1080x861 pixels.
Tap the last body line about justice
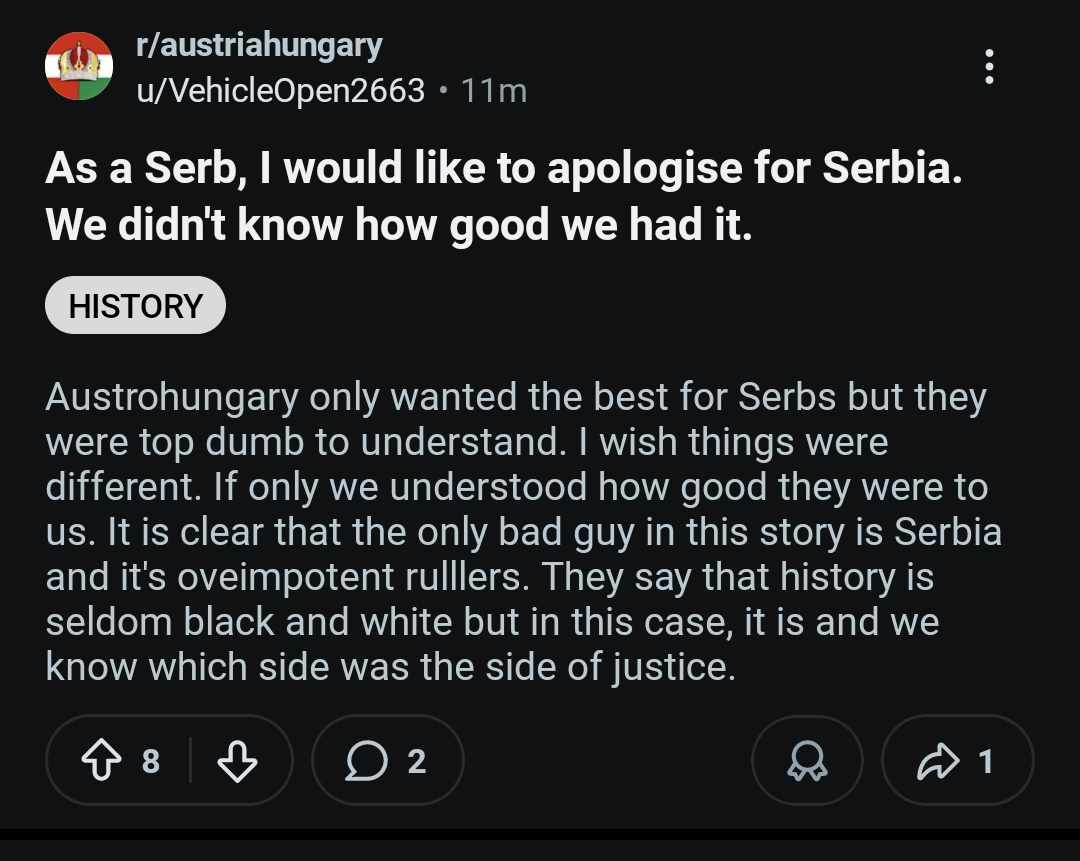[x=390, y=667]
